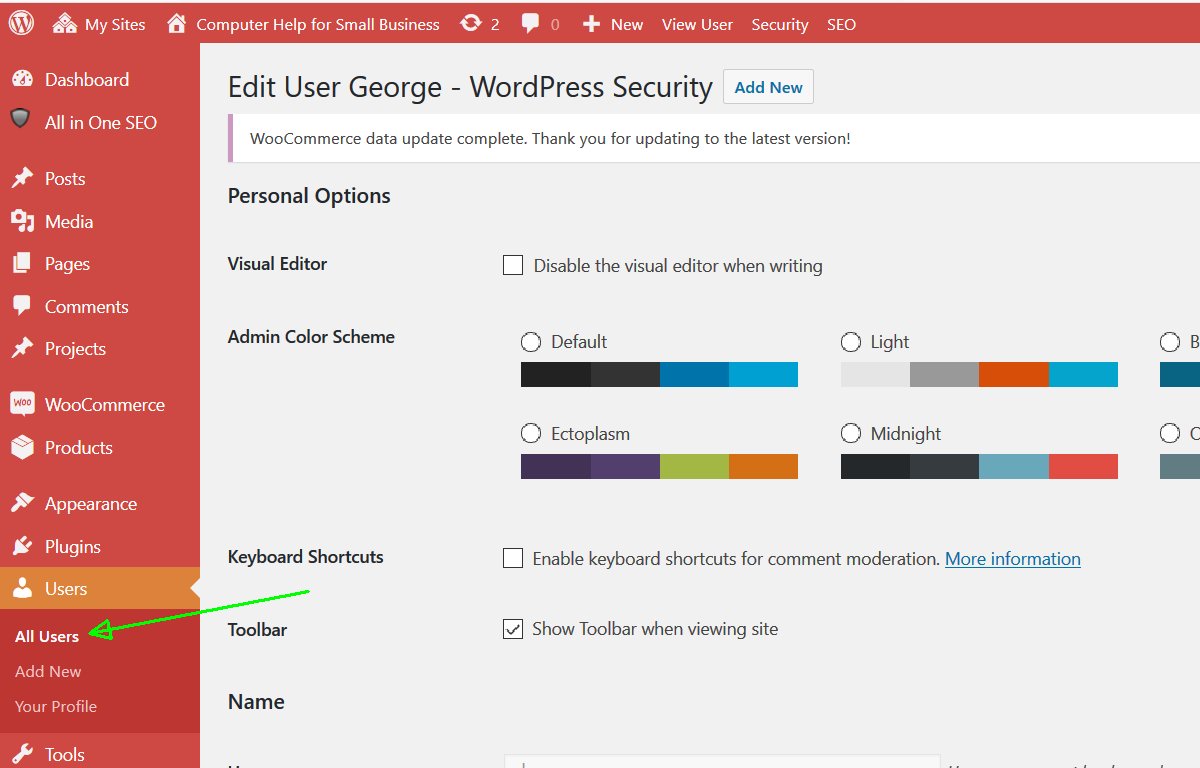This screenshot has width=1200, height=768.
Task: Click the Ectoplasm green swatch
Action: pos(694,467)
